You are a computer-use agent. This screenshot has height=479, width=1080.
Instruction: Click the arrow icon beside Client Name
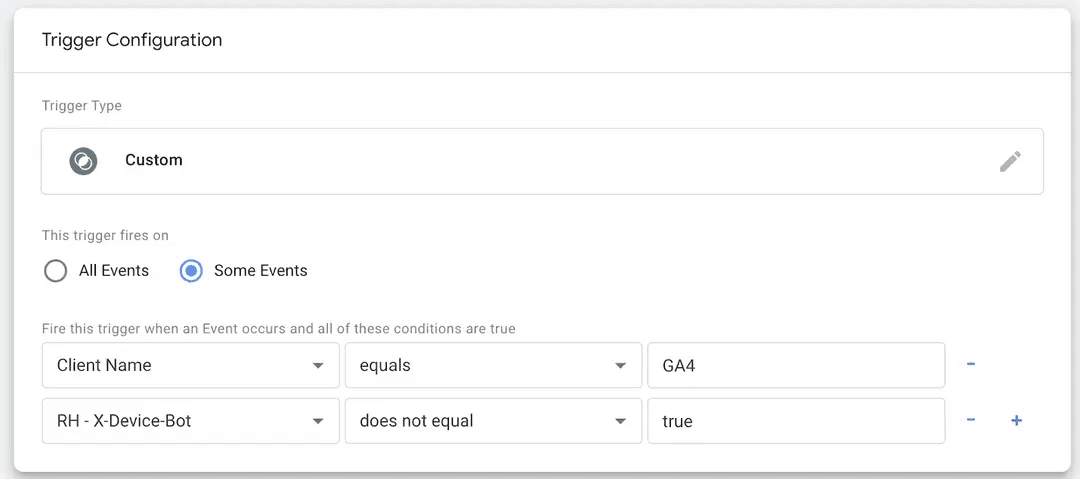coord(318,365)
